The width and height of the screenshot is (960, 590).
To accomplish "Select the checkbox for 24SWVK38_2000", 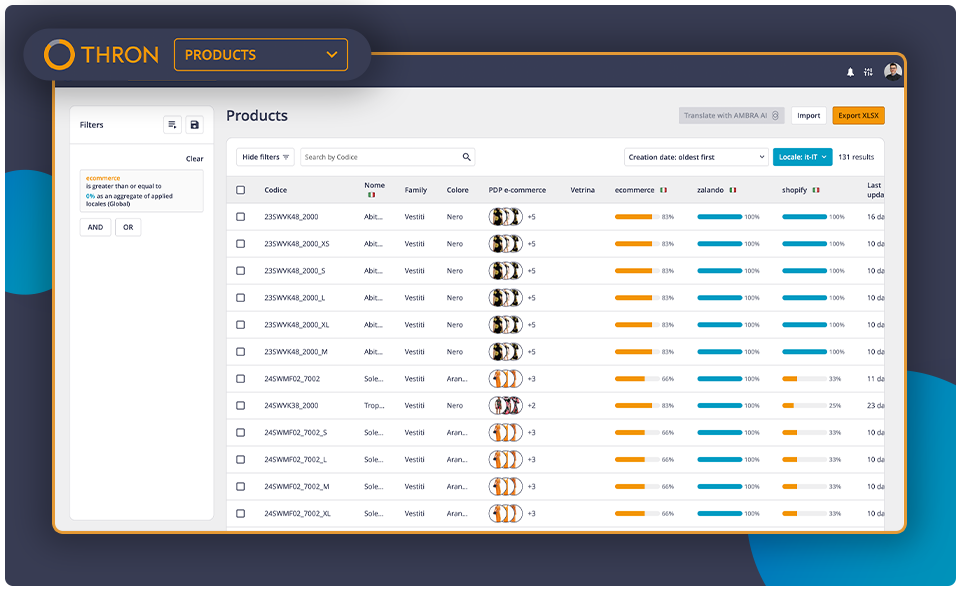I will [x=241, y=406].
